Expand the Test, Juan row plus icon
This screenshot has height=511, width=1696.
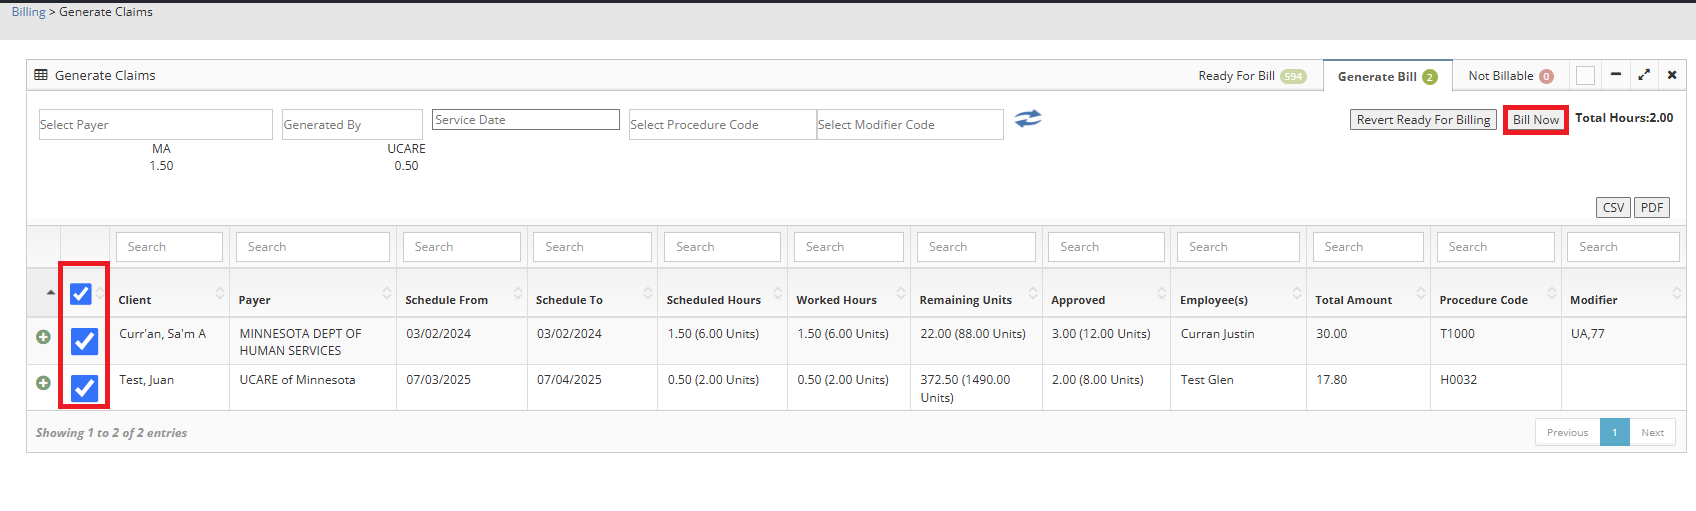tap(43, 383)
